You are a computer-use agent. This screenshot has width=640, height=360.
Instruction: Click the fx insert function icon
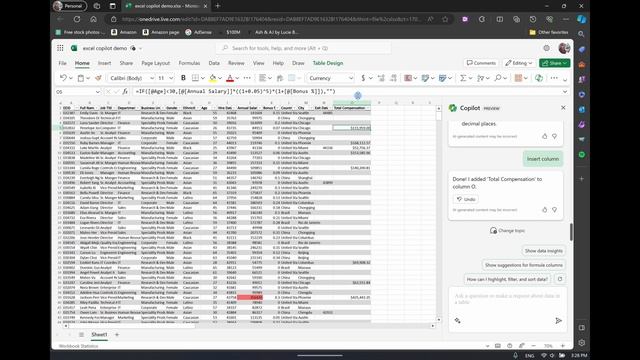point(125,91)
